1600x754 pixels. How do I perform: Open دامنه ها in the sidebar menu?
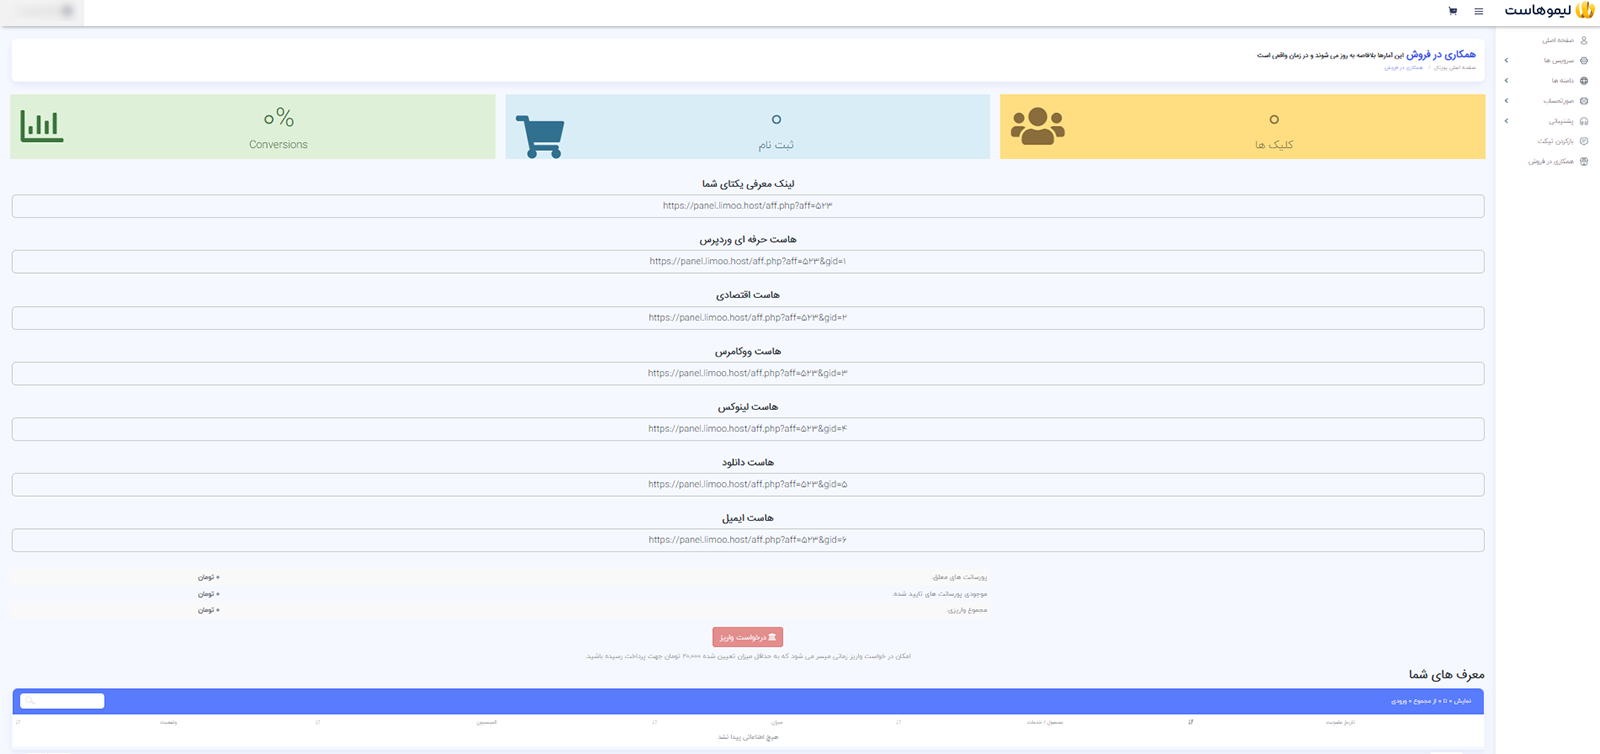(x=1562, y=80)
